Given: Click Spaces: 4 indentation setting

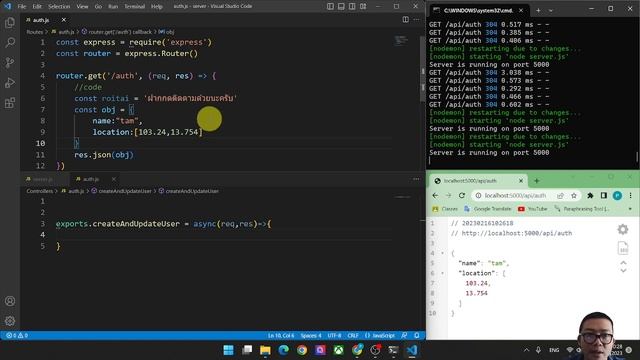Looking at the screenshot, I should (x=311, y=336).
